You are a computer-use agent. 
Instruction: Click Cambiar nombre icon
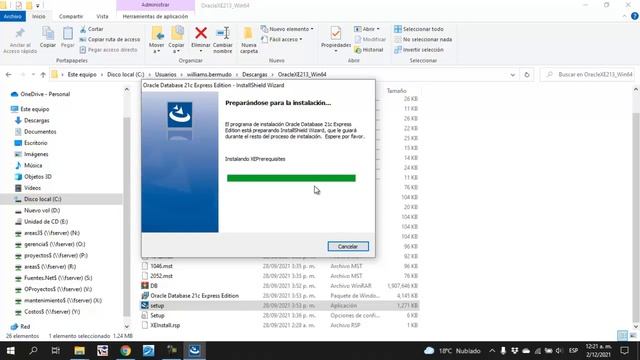click(x=223, y=33)
